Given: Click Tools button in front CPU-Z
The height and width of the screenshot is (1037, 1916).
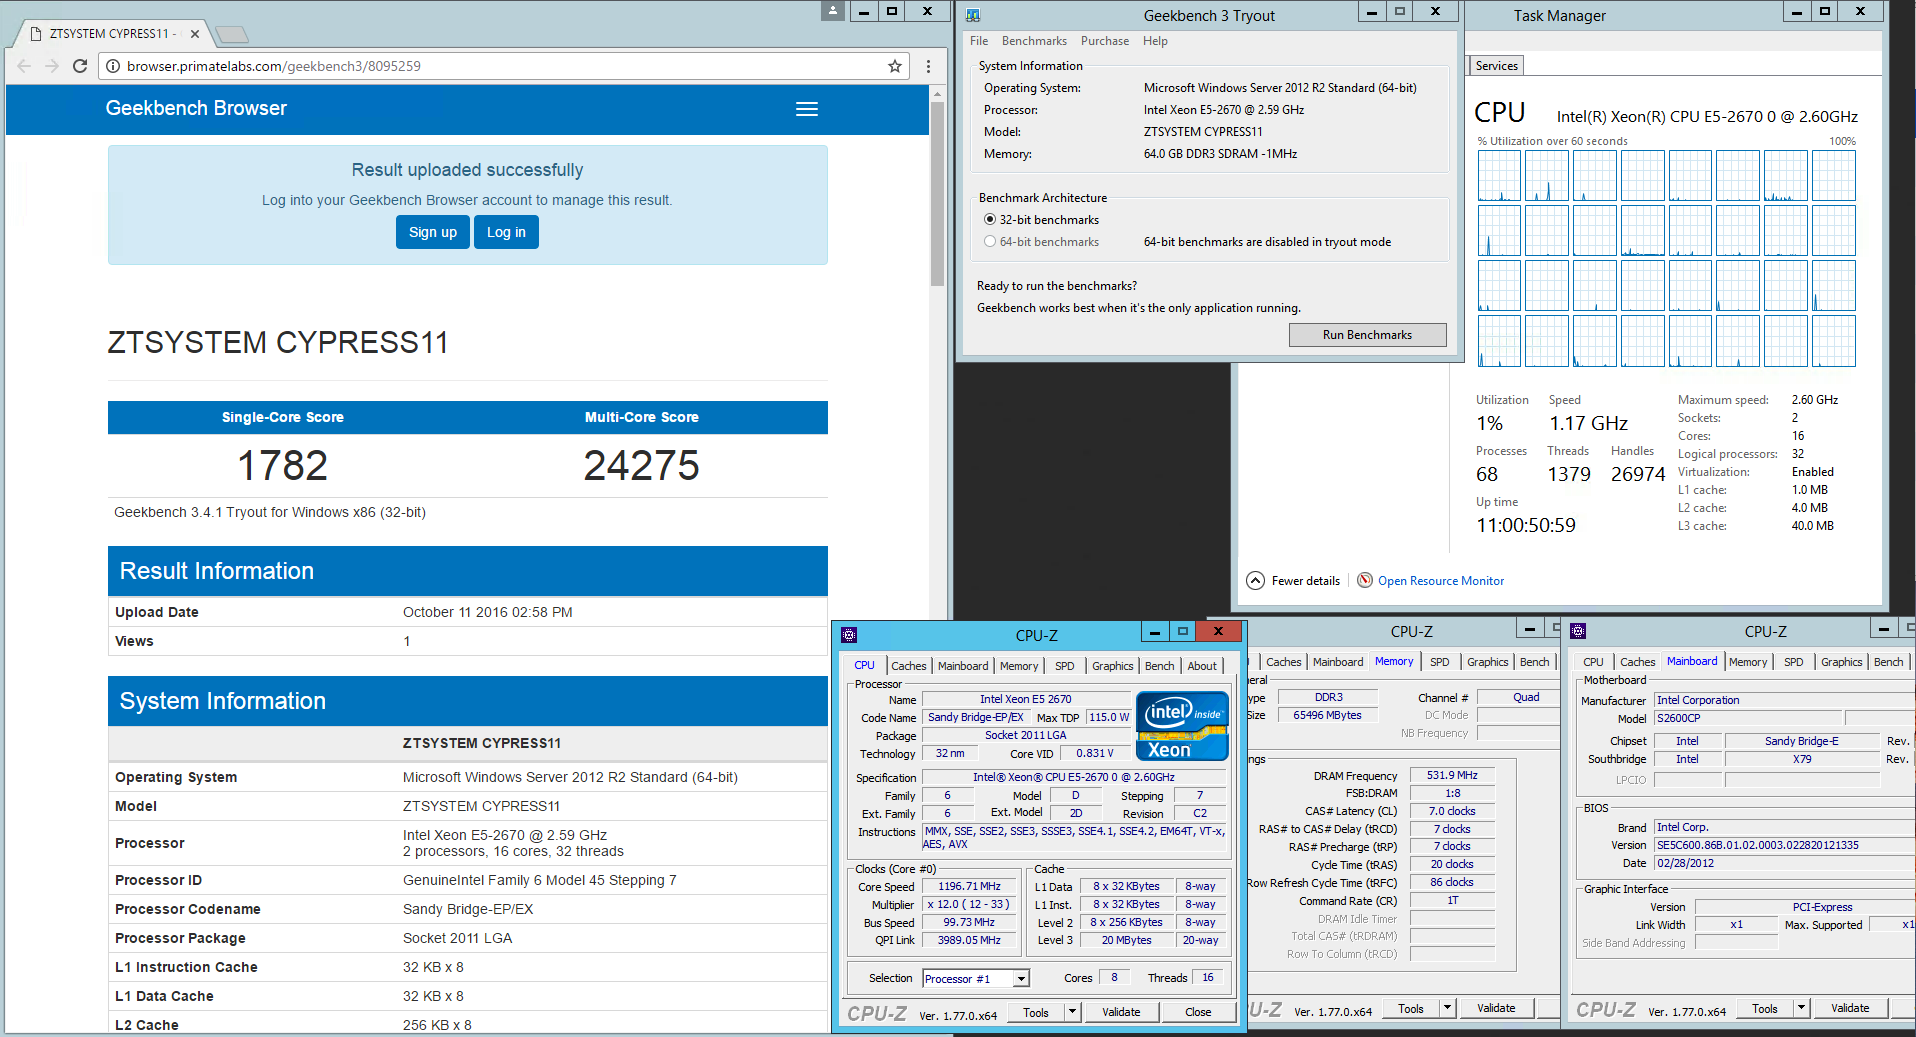Looking at the screenshot, I should (1036, 1012).
